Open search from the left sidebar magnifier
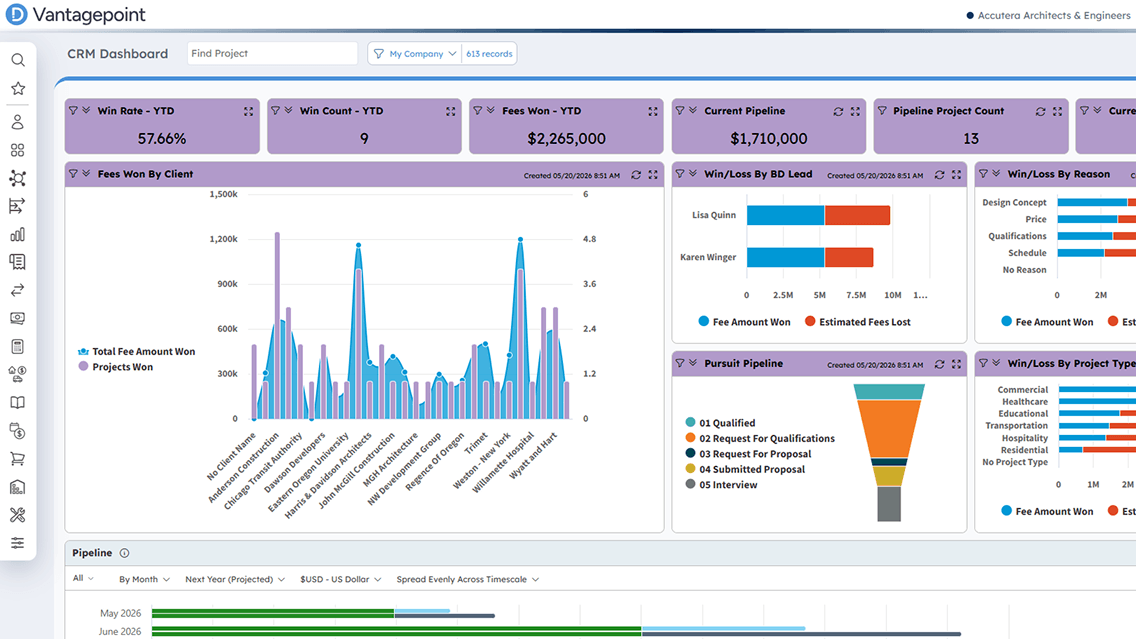 18,60
